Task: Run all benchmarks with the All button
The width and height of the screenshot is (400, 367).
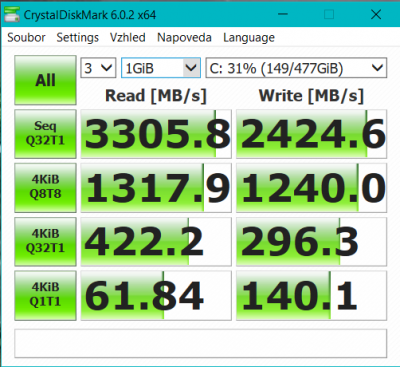Action: [x=45, y=80]
